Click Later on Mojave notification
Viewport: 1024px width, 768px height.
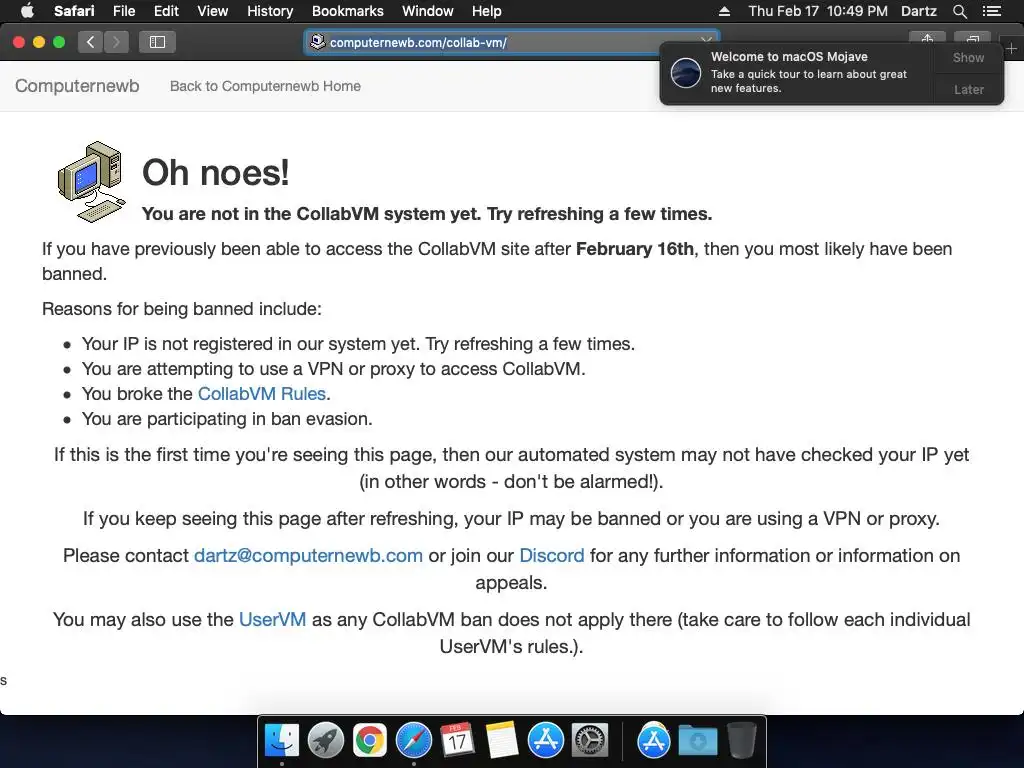click(968, 89)
